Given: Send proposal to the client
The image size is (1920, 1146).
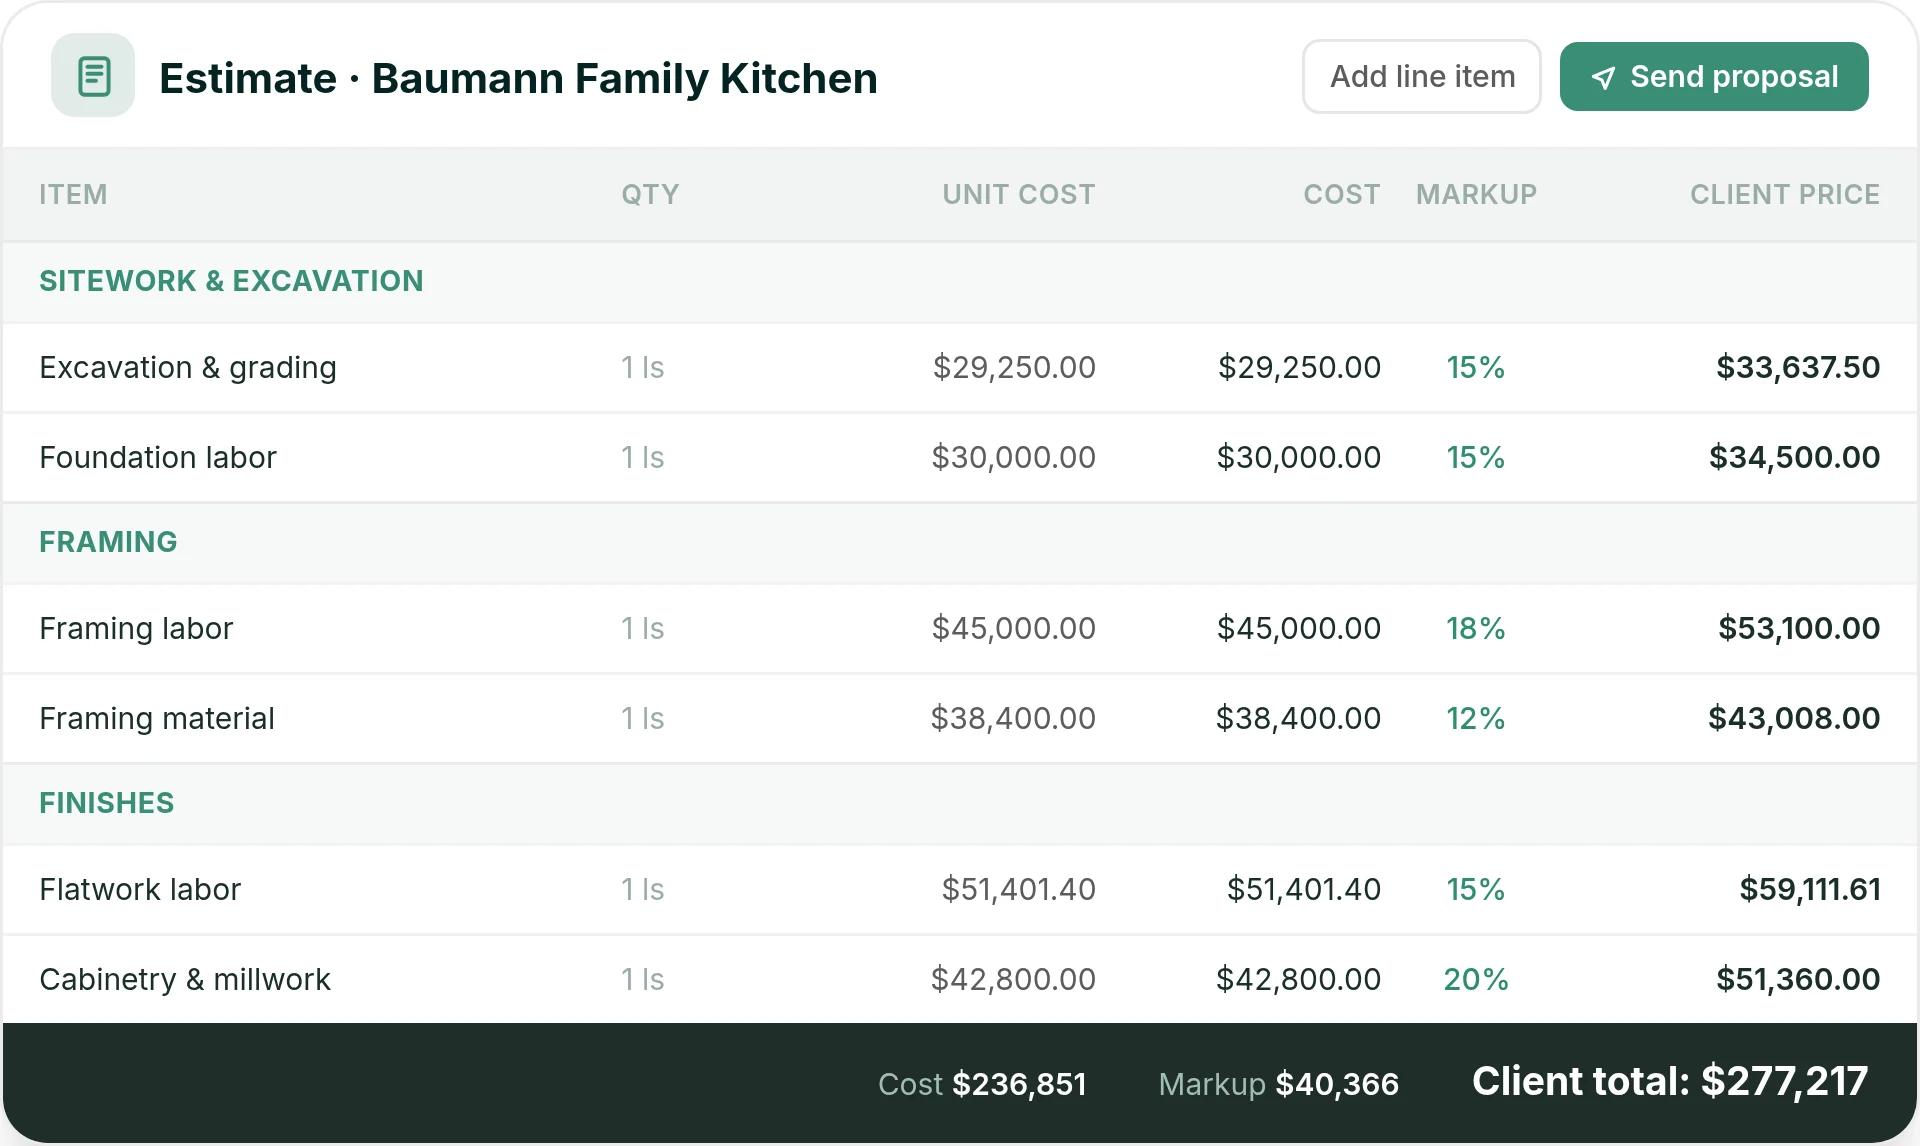Looking at the screenshot, I should pos(1714,77).
